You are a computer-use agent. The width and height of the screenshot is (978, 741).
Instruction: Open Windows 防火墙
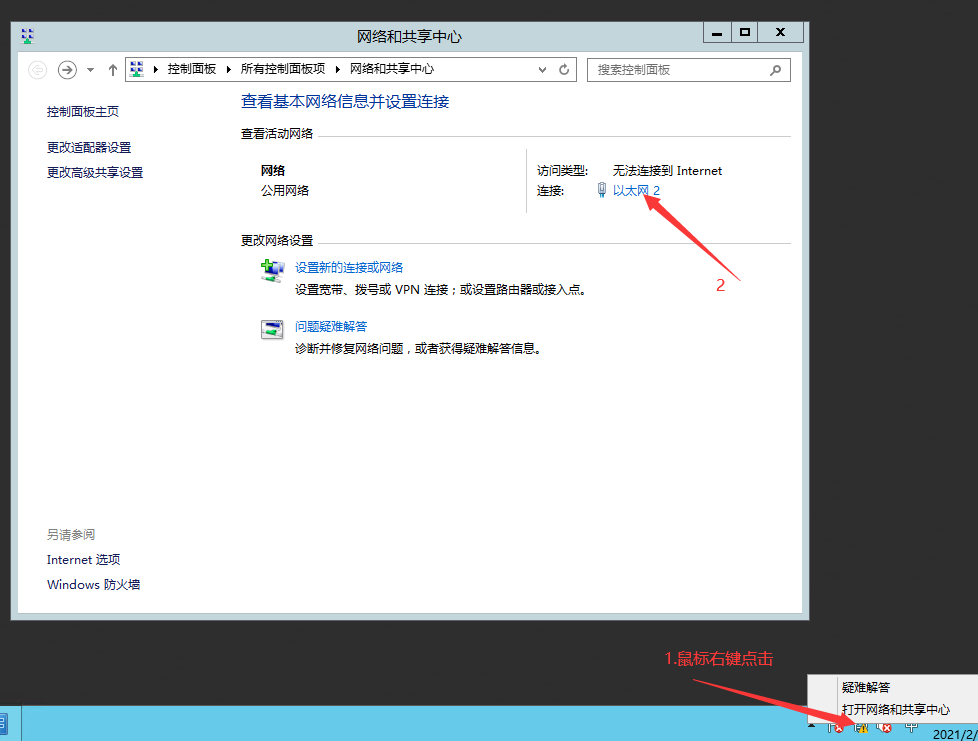(94, 584)
